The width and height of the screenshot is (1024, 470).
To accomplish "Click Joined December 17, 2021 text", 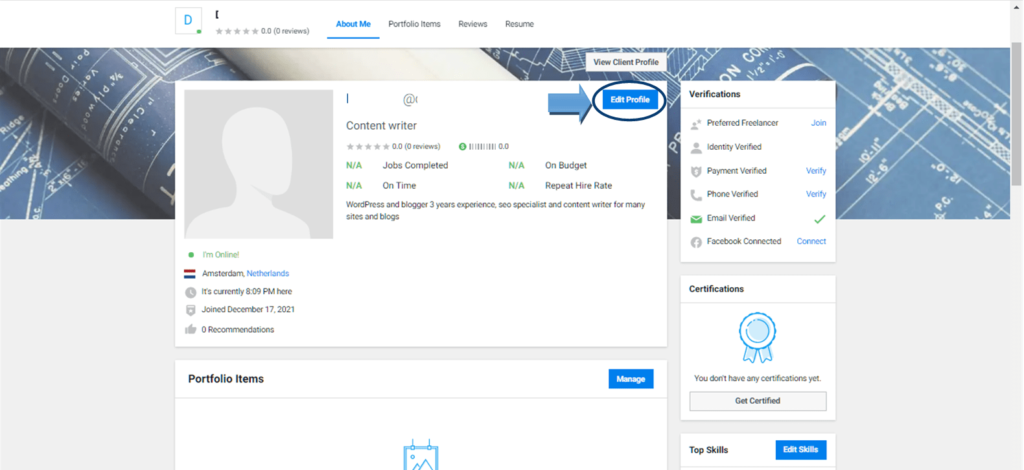I will click(x=248, y=309).
